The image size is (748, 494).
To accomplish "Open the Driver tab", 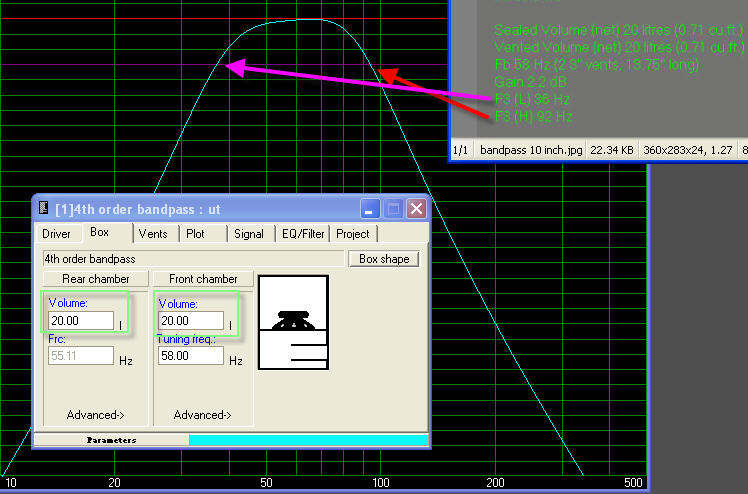I will pos(56,234).
